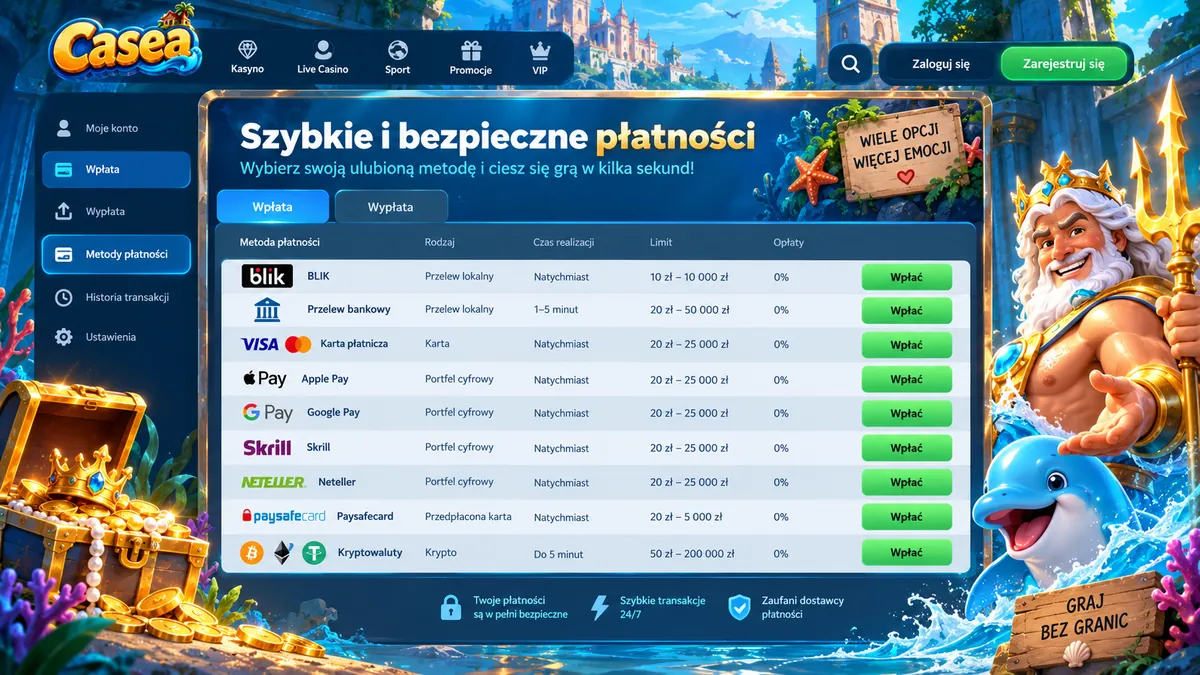Click the Neteller logo
Viewport: 1200px width, 675px height.
click(273, 482)
